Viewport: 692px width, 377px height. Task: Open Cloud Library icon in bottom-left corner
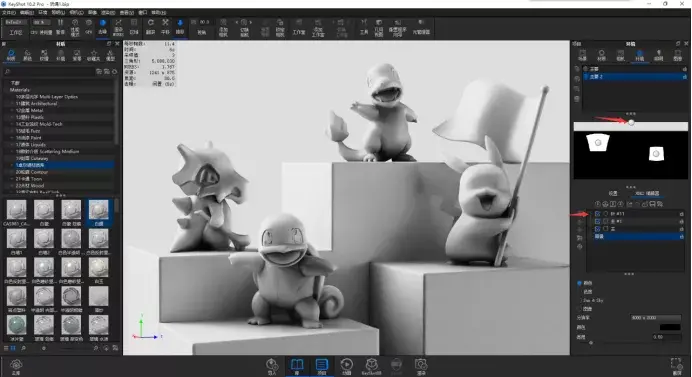16,366
